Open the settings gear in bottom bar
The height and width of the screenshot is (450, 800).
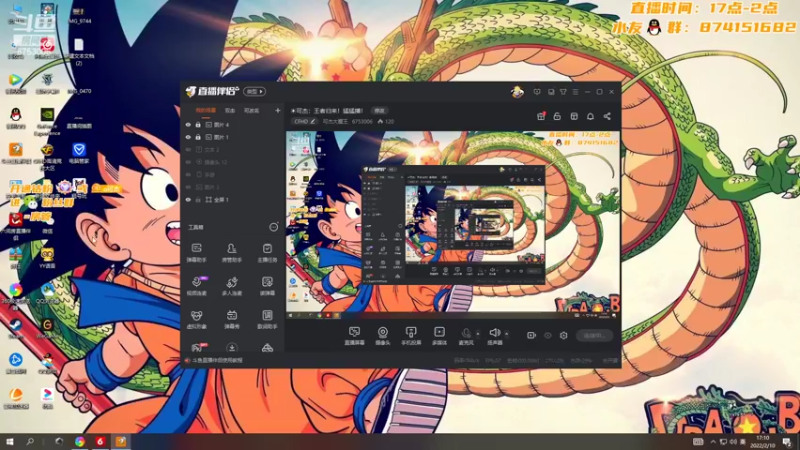pyautogui.click(x=563, y=335)
